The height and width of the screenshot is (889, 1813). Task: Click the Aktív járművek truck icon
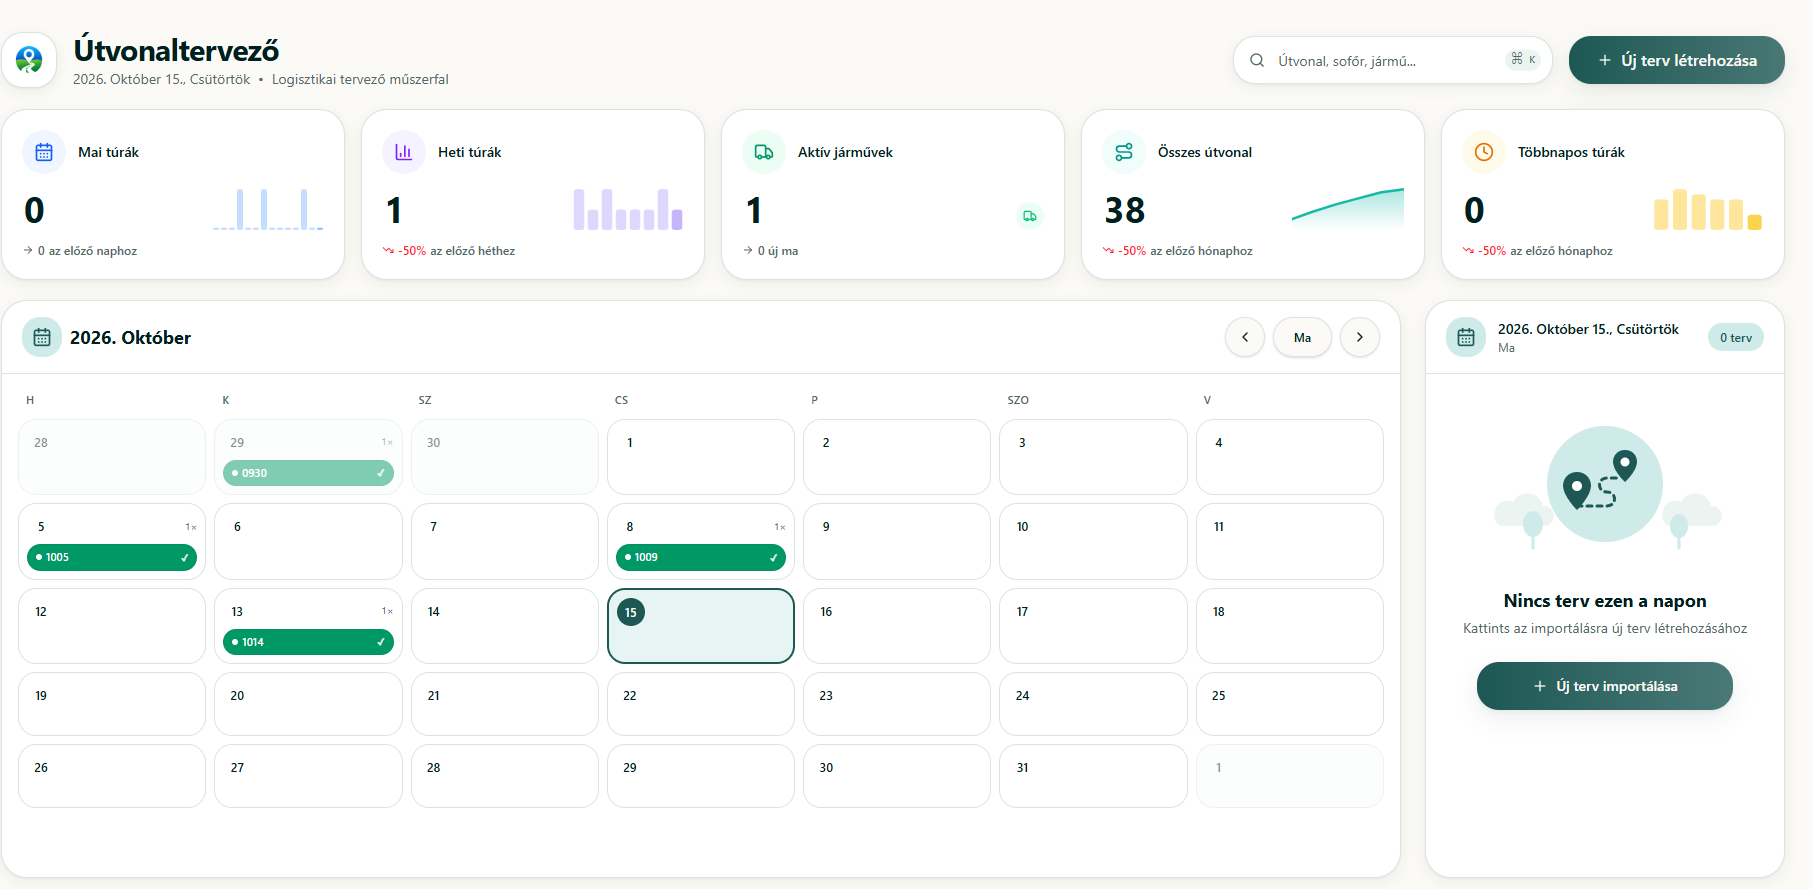[764, 152]
